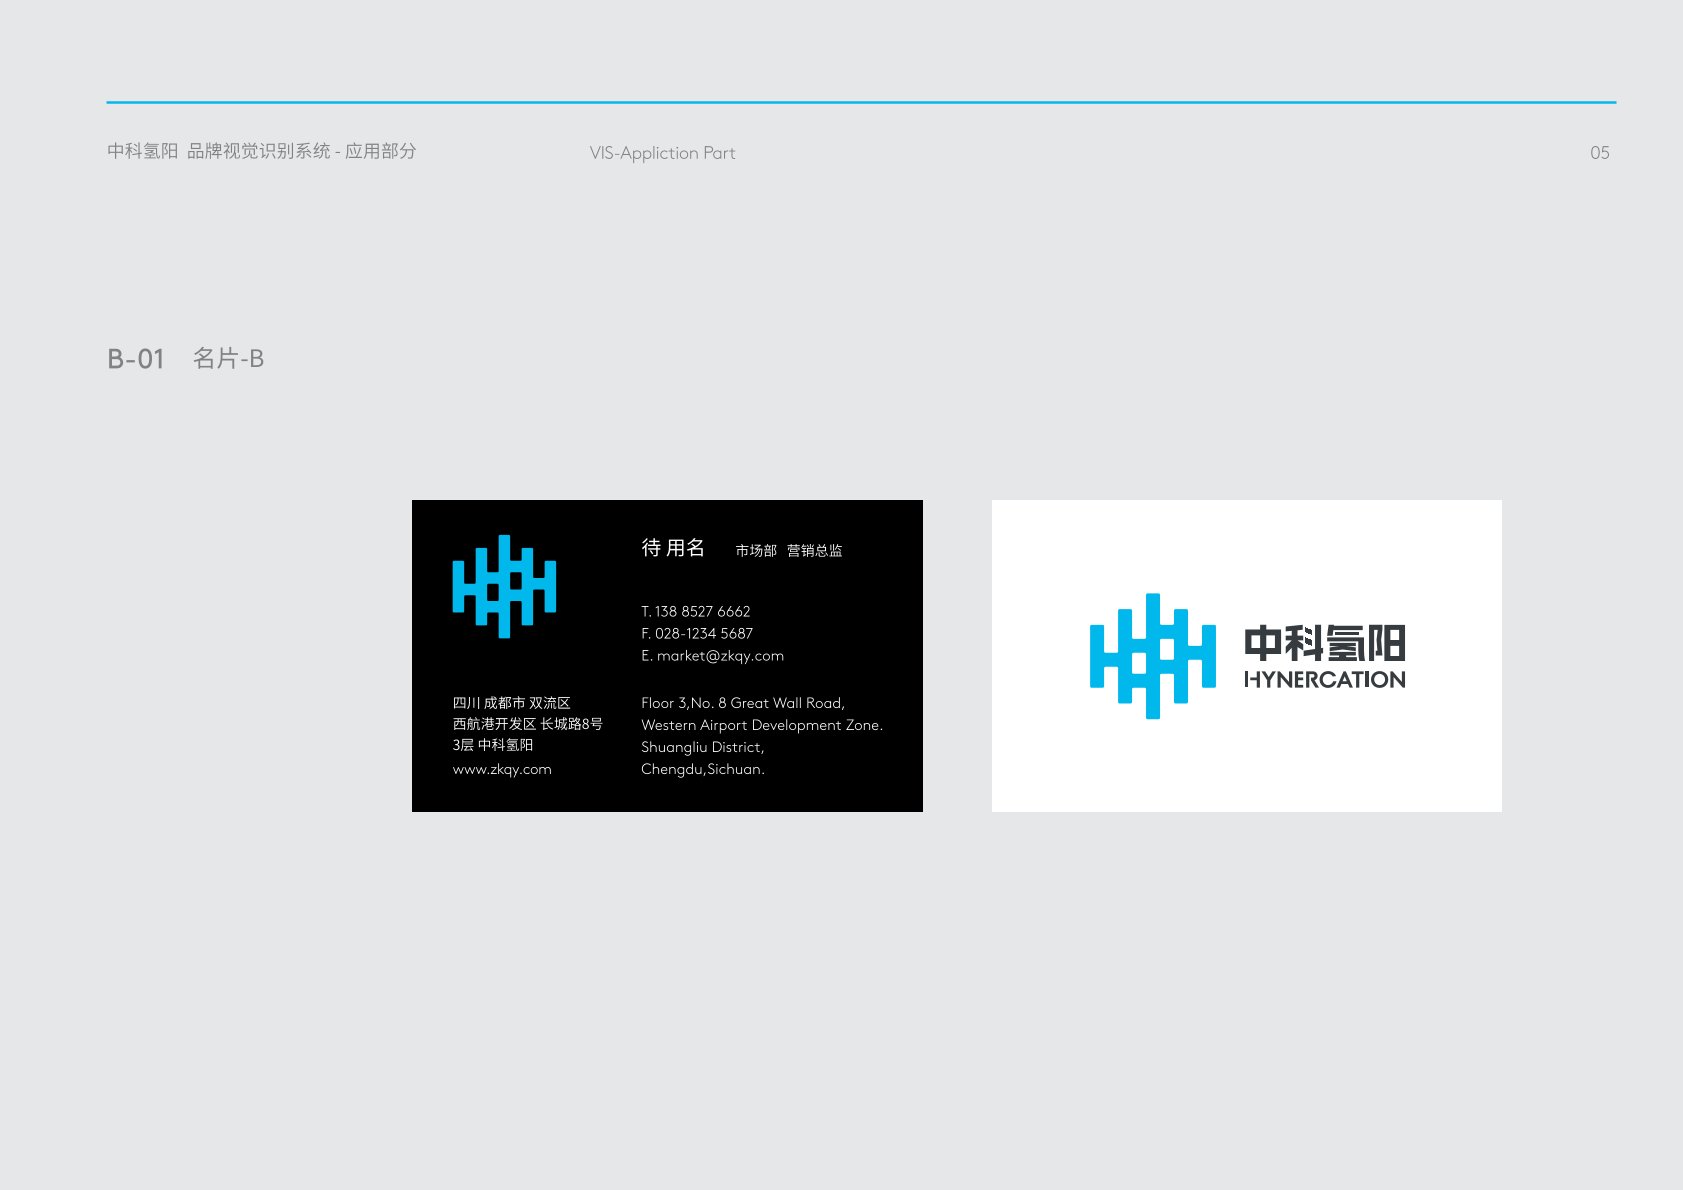The width and height of the screenshot is (1683, 1190).
Task: Click the fax number 028-1234 5687
Action: [x=703, y=634]
